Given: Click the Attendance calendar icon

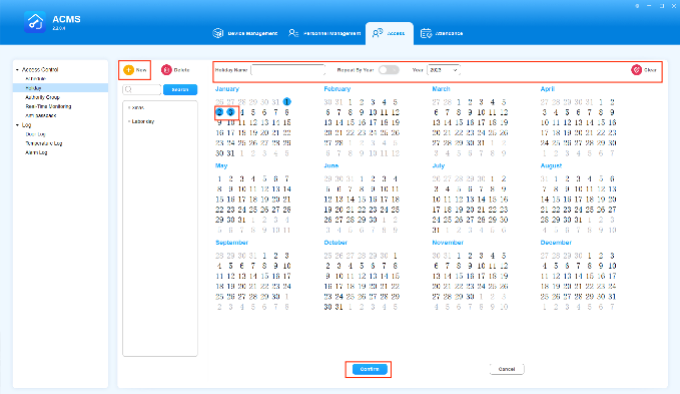Looking at the screenshot, I should (426, 33).
